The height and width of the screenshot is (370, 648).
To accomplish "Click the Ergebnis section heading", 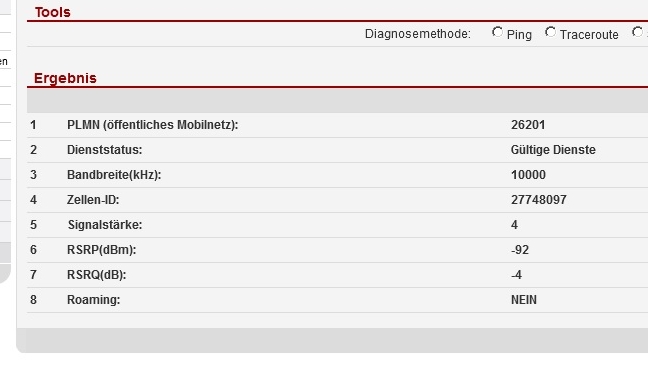I will tap(65, 78).
